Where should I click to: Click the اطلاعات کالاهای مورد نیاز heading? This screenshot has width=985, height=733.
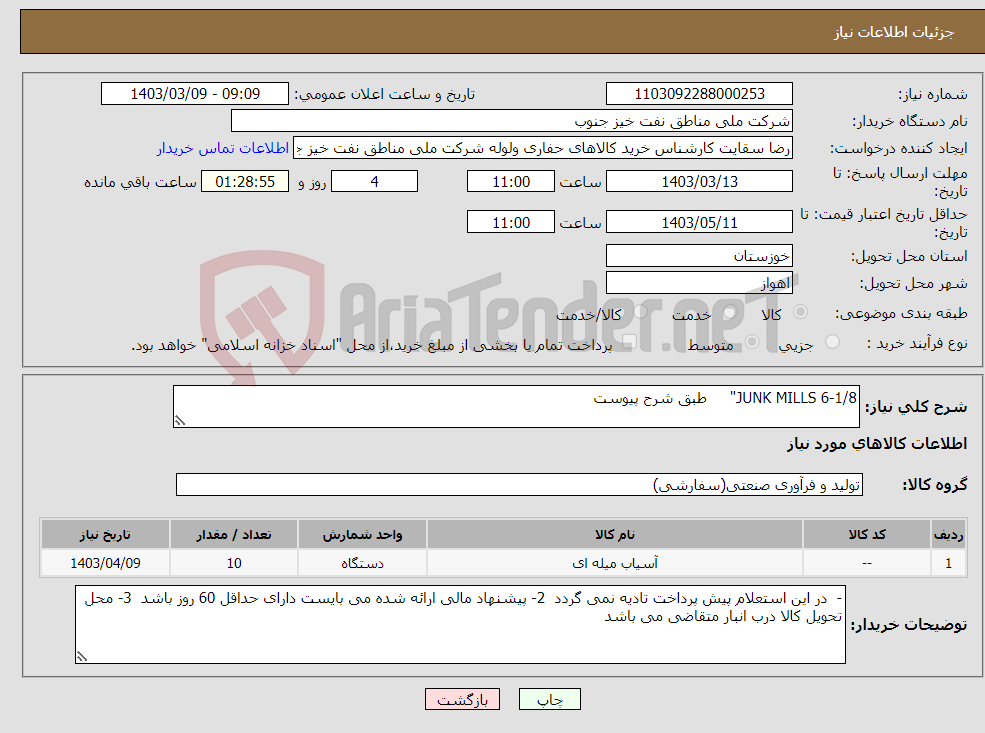click(x=877, y=444)
